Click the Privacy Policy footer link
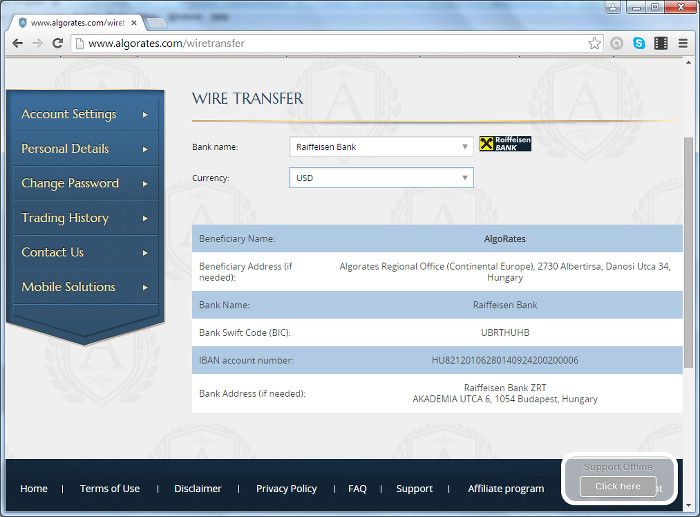700x517 pixels. click(x=286, y=489)
